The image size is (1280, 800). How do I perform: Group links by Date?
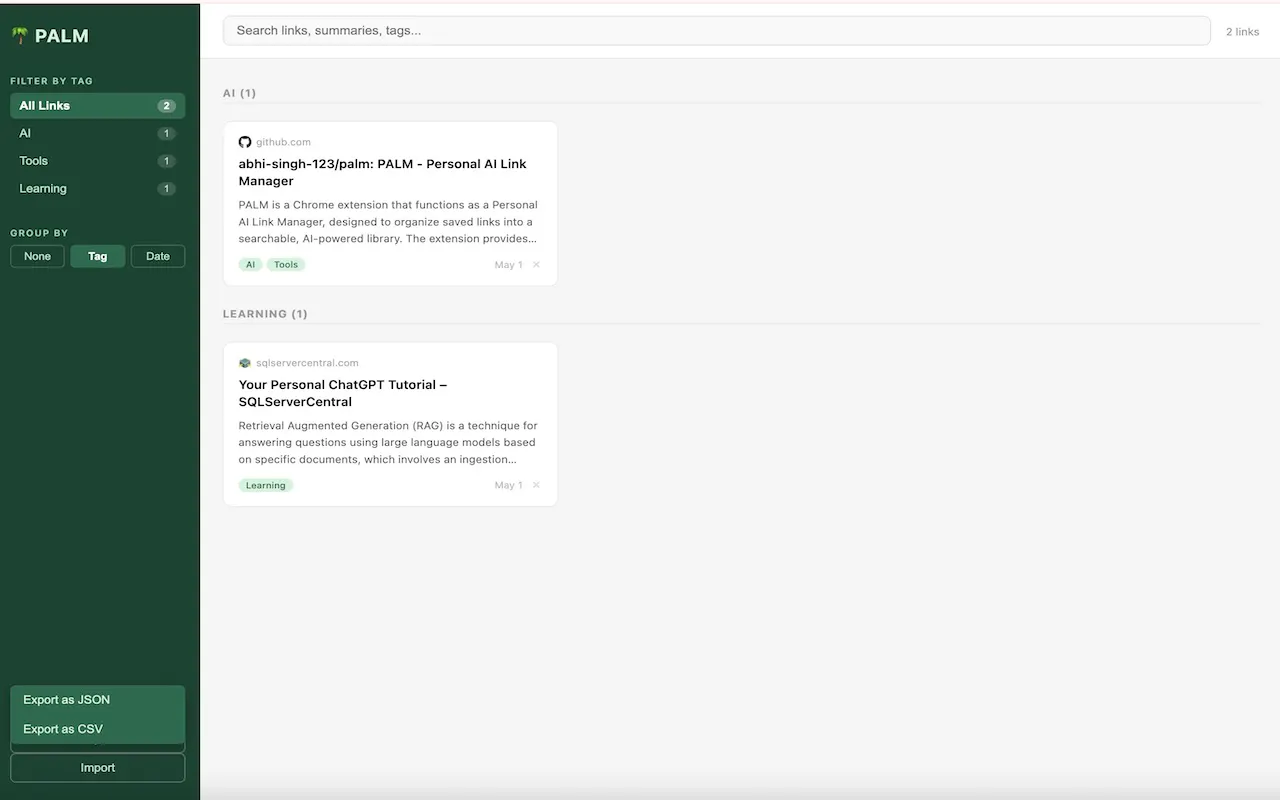(x=158, y=256)
